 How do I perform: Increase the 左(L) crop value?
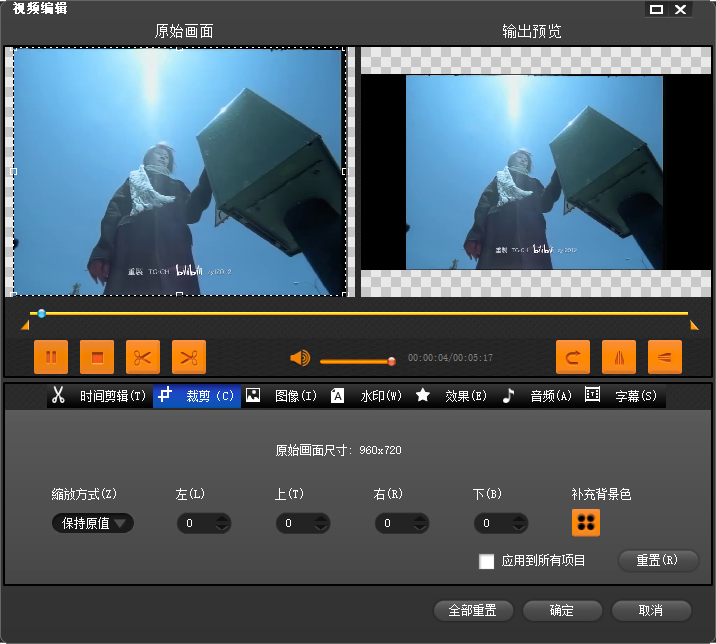(x=222, y=519)
